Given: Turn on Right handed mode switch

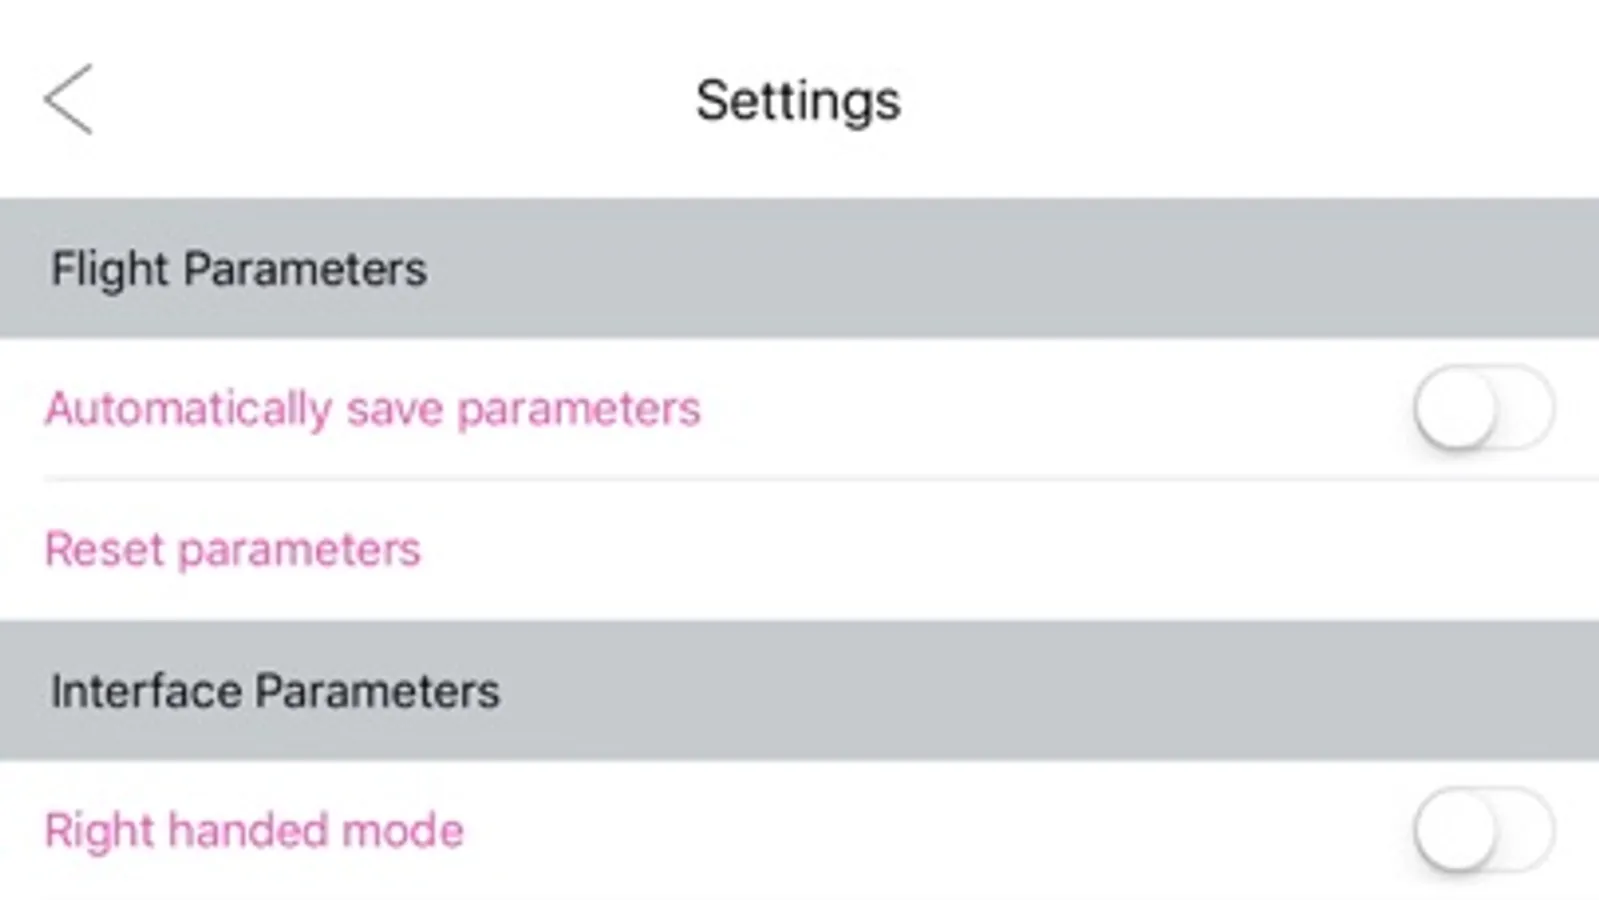Looking at the screenshot, I should [1484, 830].
